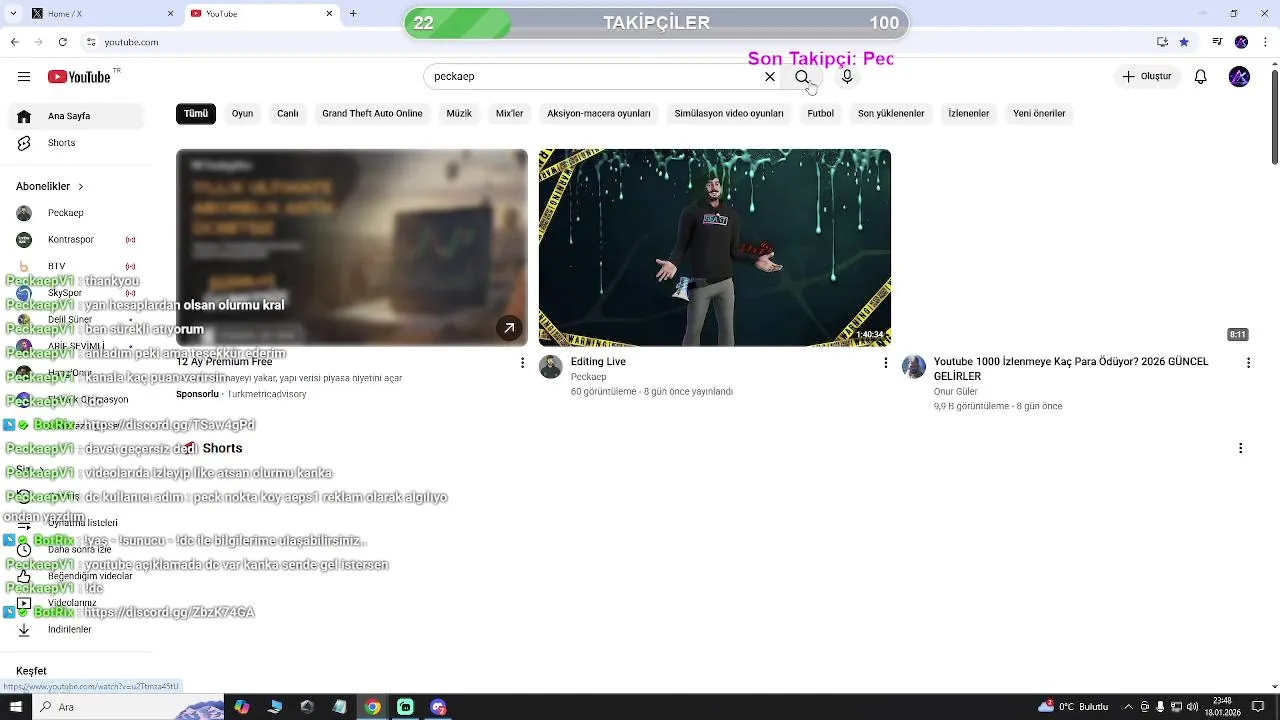This screenshot has width=1280, height=720.
Task: Select the Futbol filter chip
Action: click(821, 114)
